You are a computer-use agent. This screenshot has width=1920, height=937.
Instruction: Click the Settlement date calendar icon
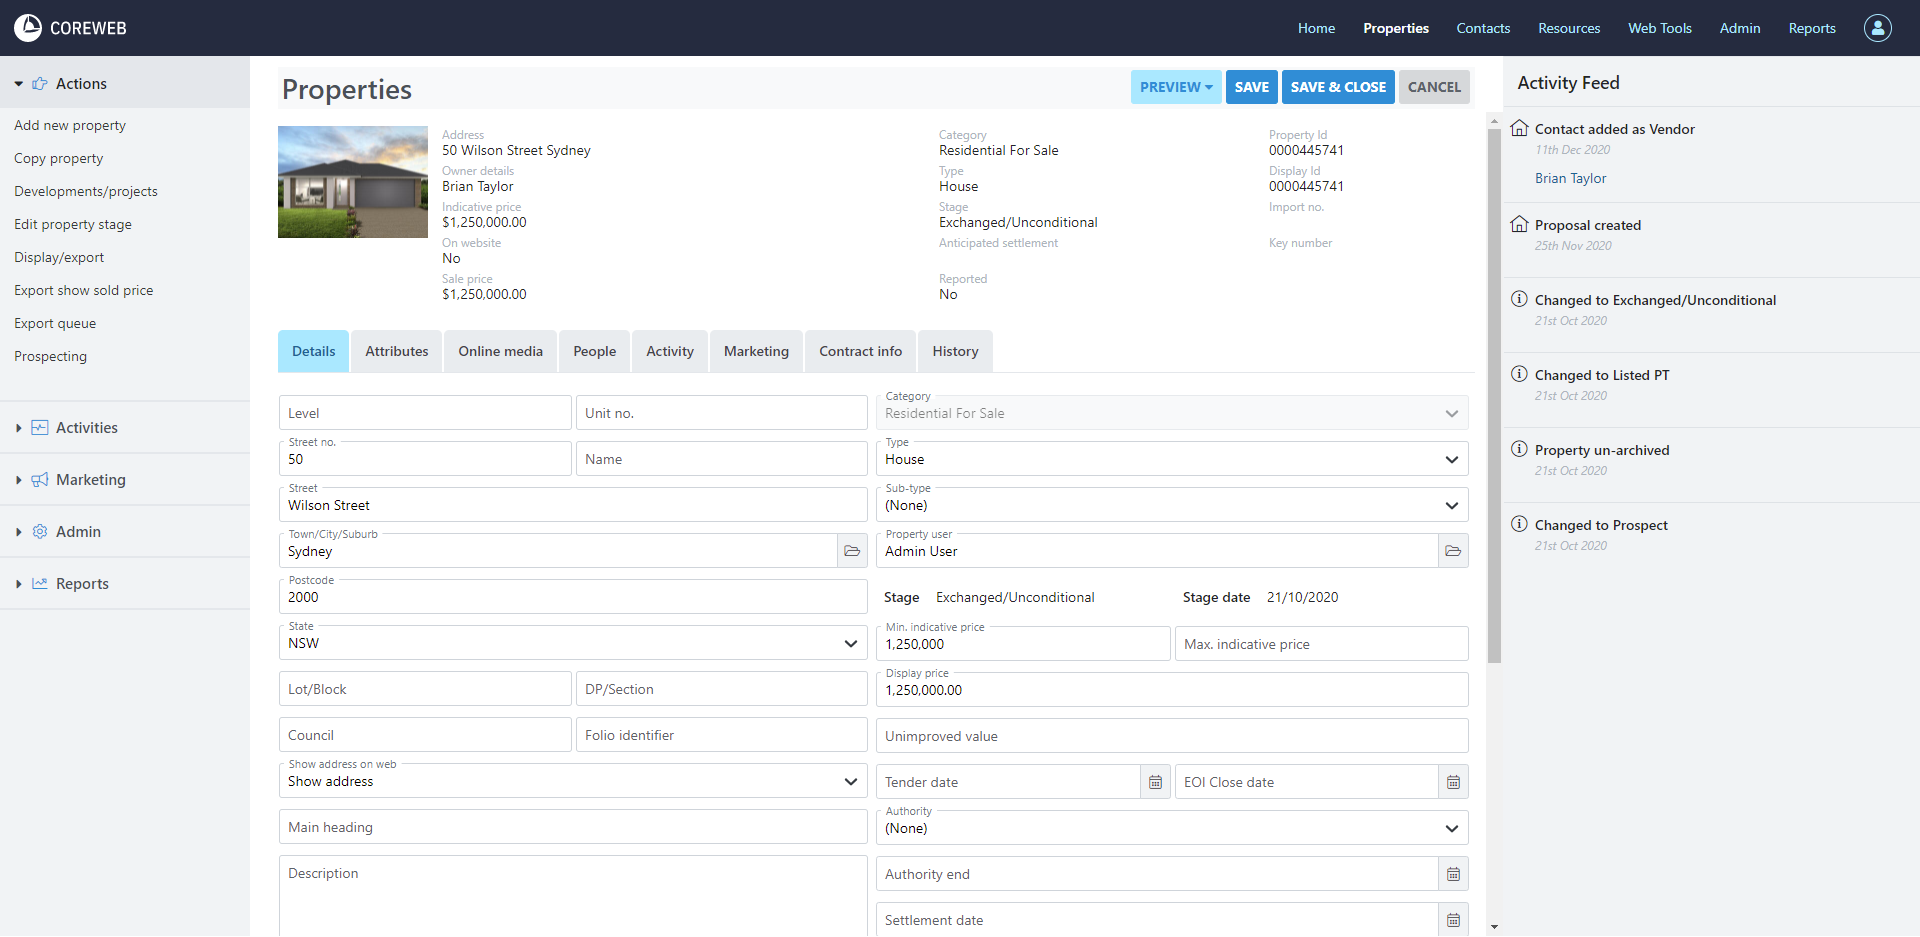(x=1453, y=920)
